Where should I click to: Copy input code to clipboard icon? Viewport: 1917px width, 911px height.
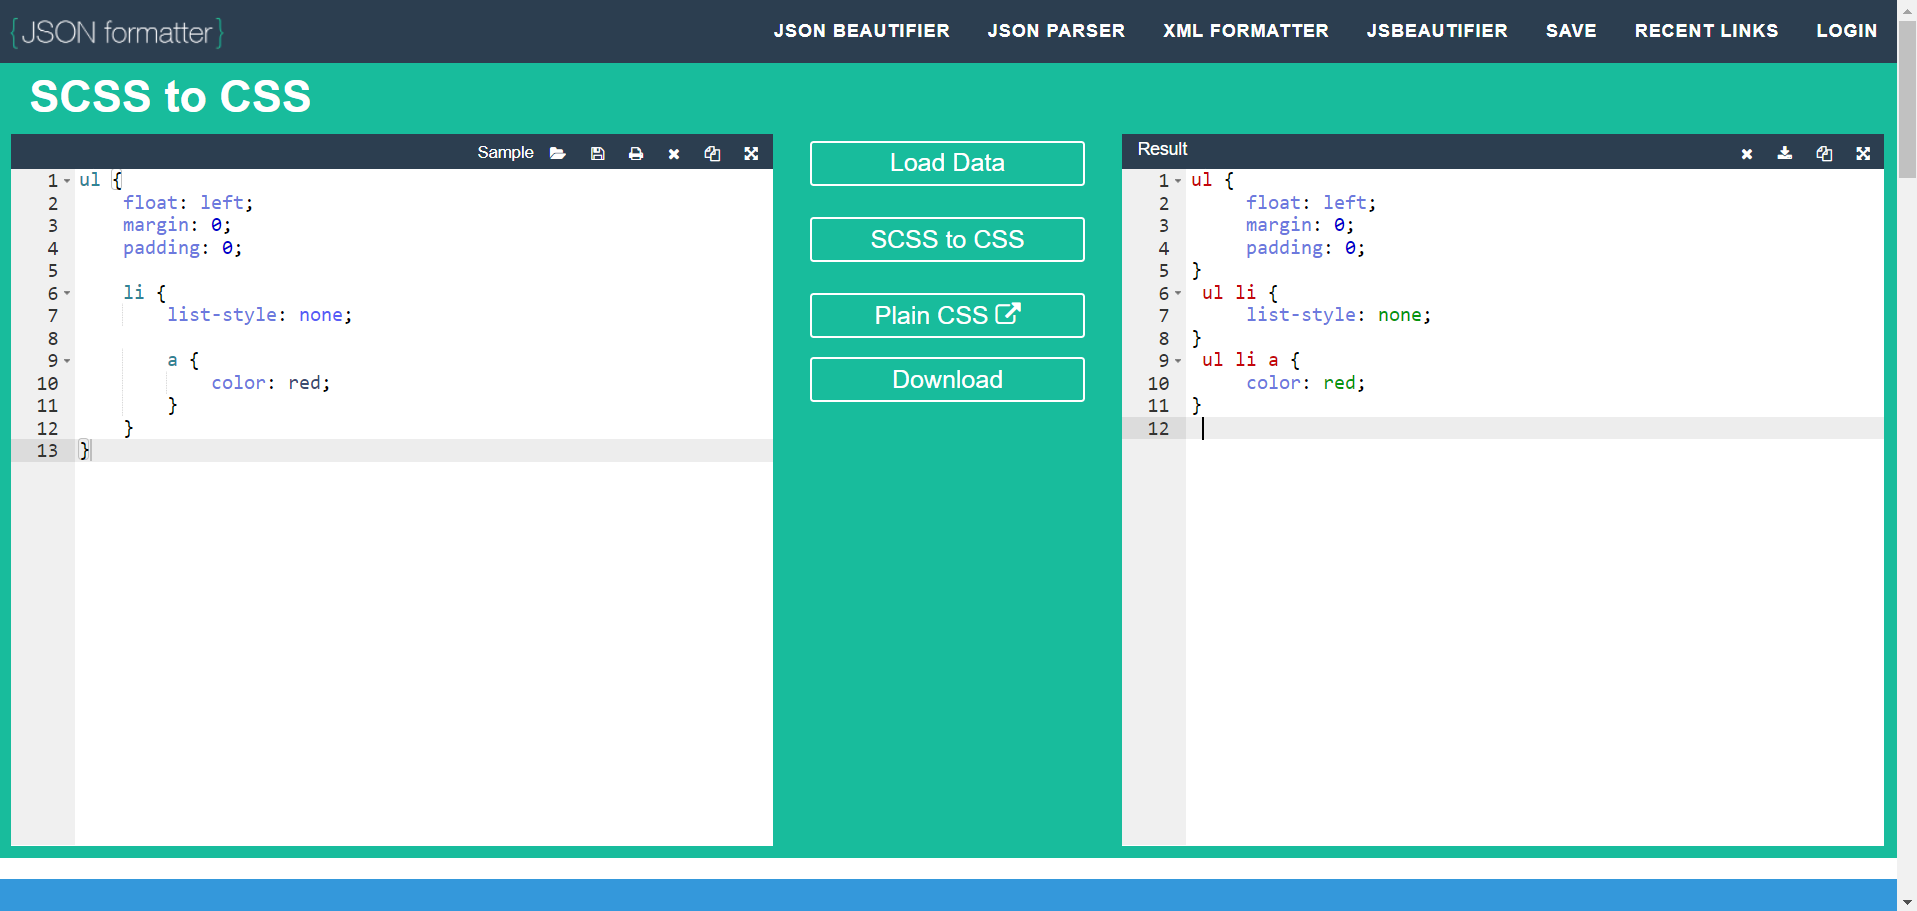pos(712,153)
